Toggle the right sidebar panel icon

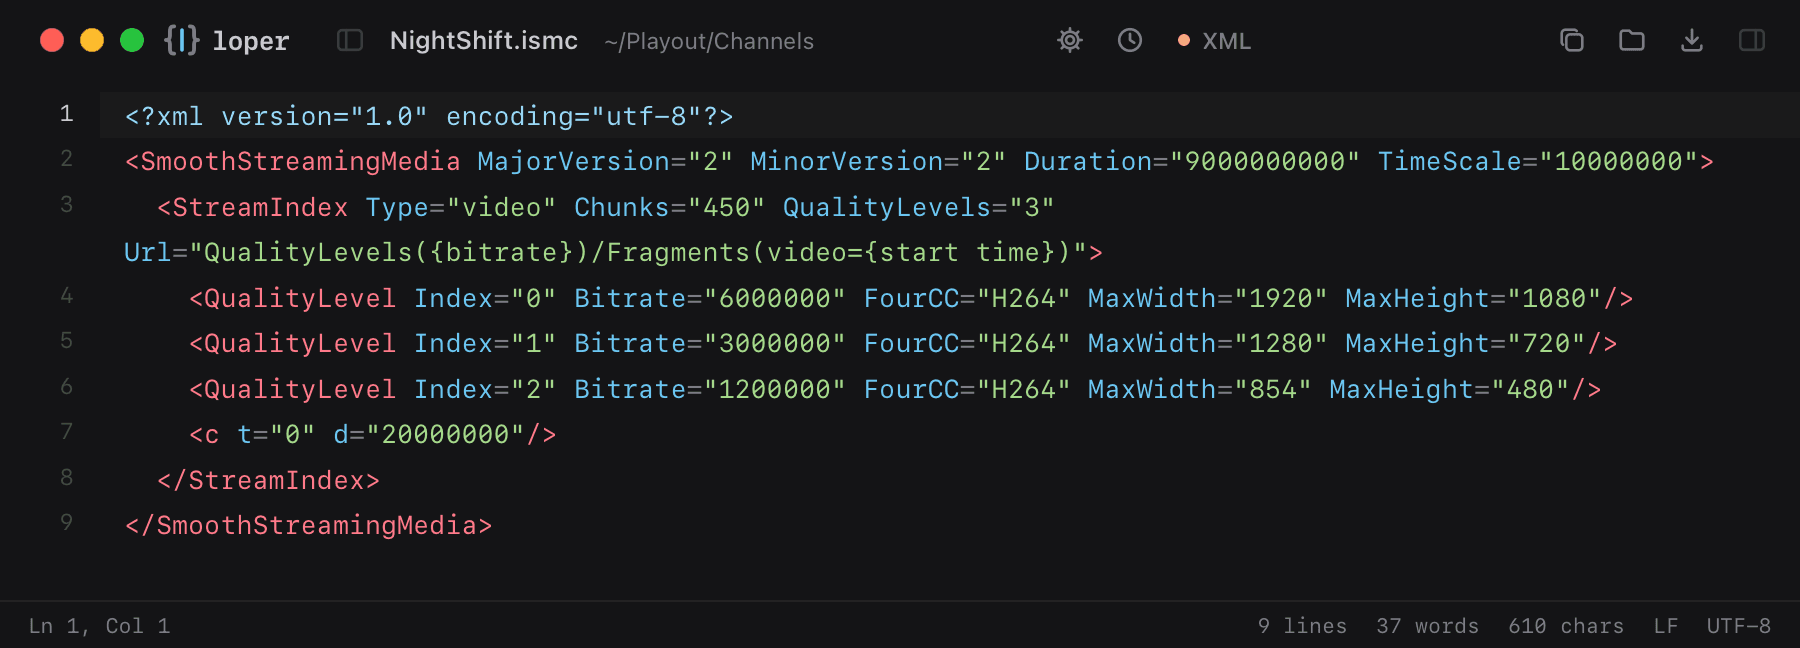[1752, 40]
